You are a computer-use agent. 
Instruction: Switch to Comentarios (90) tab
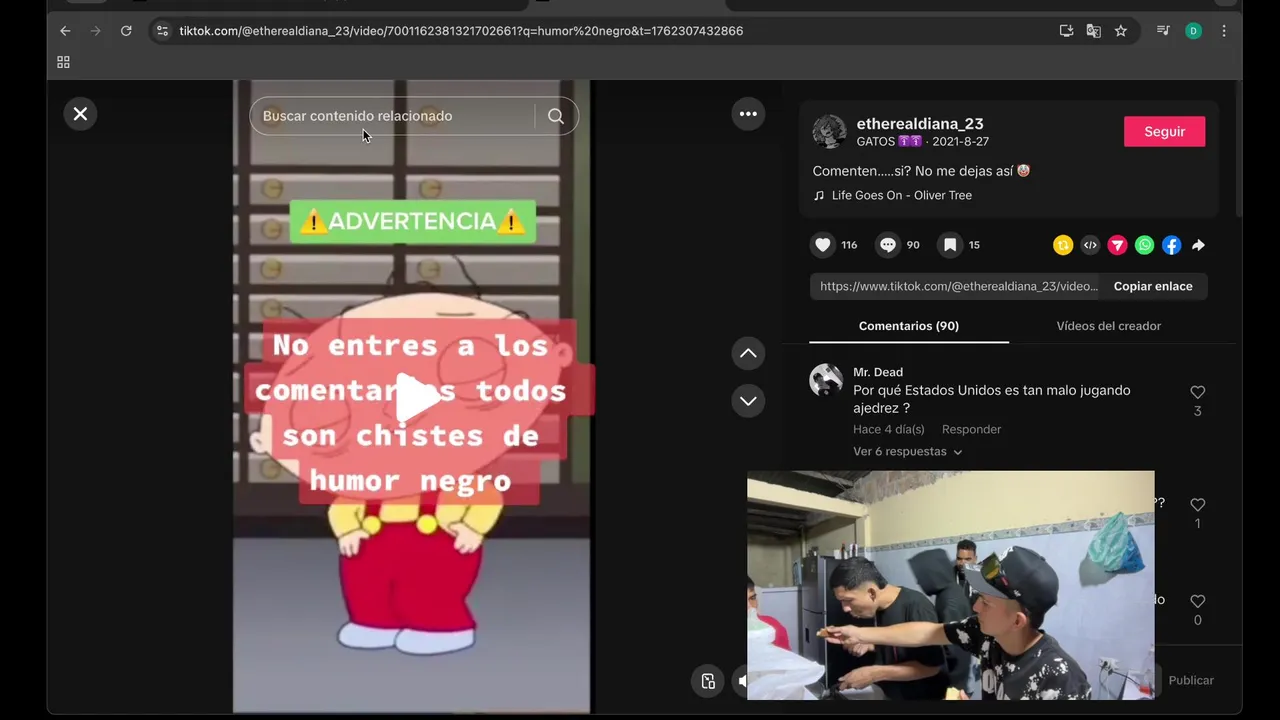coord(908,326)
